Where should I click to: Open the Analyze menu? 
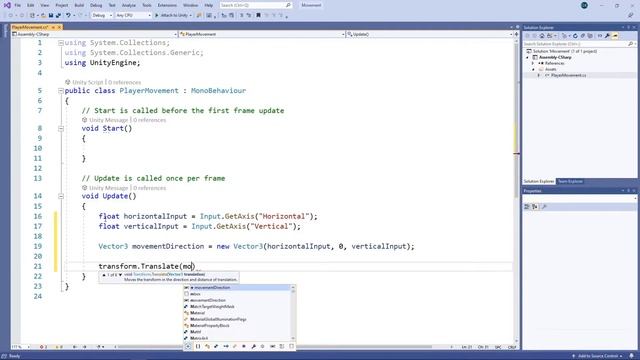129,5
